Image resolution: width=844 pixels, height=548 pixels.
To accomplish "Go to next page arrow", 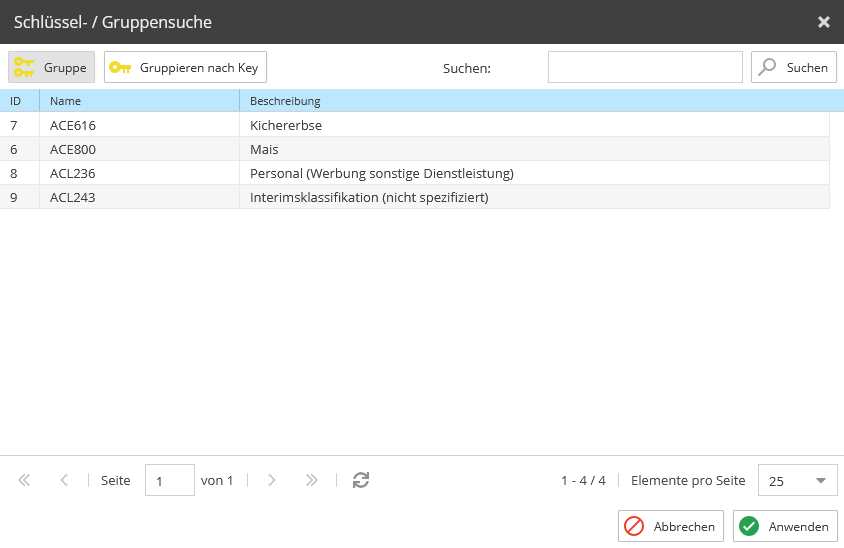I will click(x=272, y=480).
